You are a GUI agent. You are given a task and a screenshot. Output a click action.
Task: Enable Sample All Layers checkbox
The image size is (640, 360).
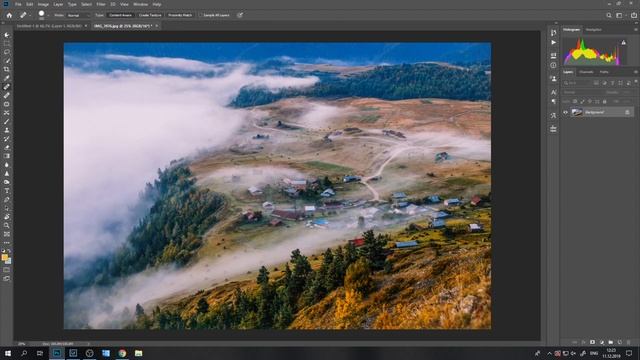(x=201, y=15)
